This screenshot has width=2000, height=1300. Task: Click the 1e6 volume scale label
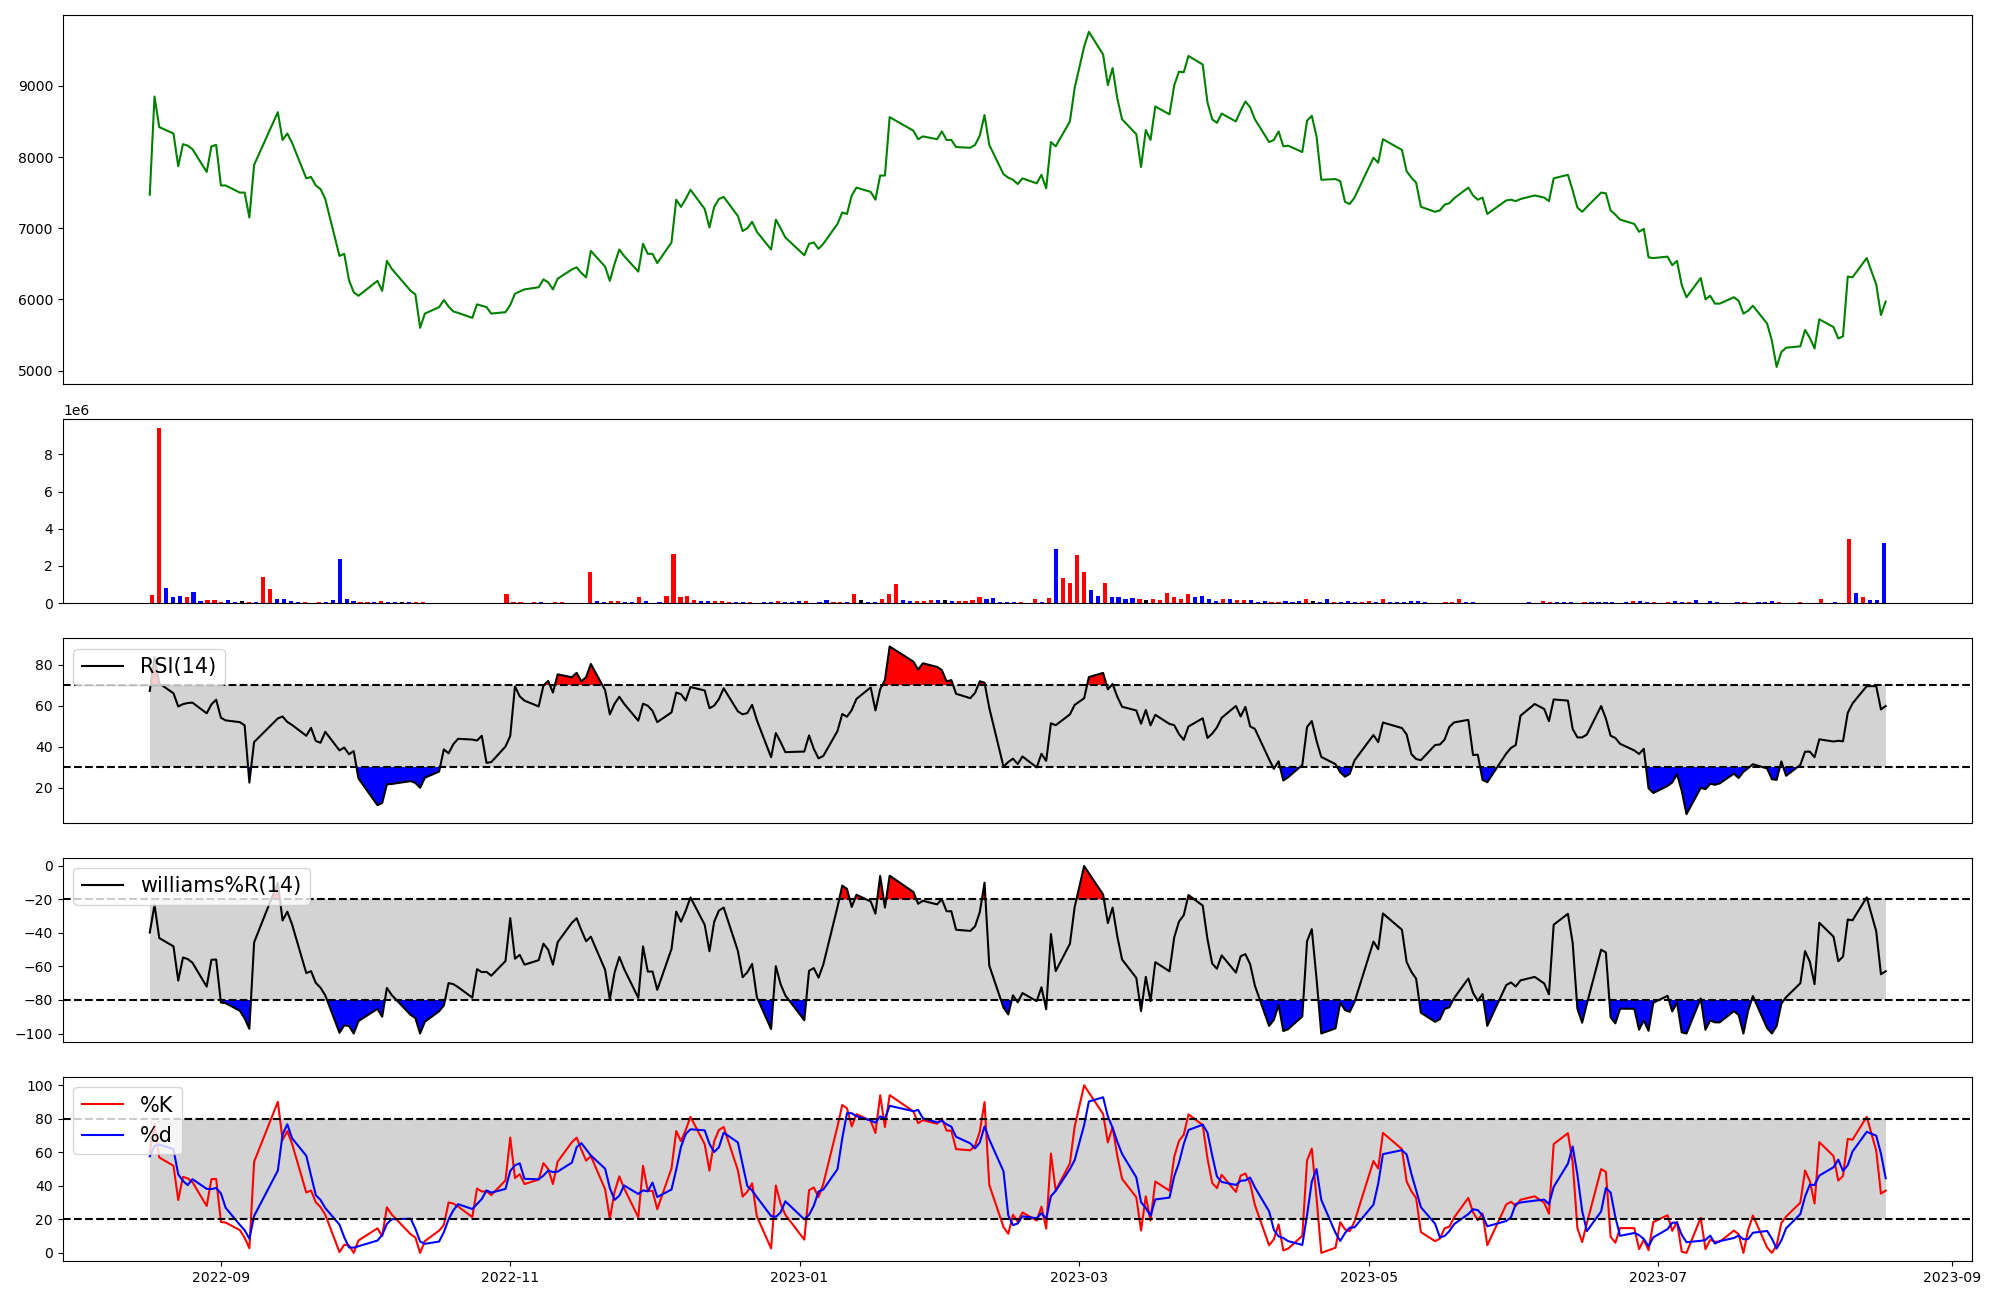pyautogui.click(x=77, y=411)
